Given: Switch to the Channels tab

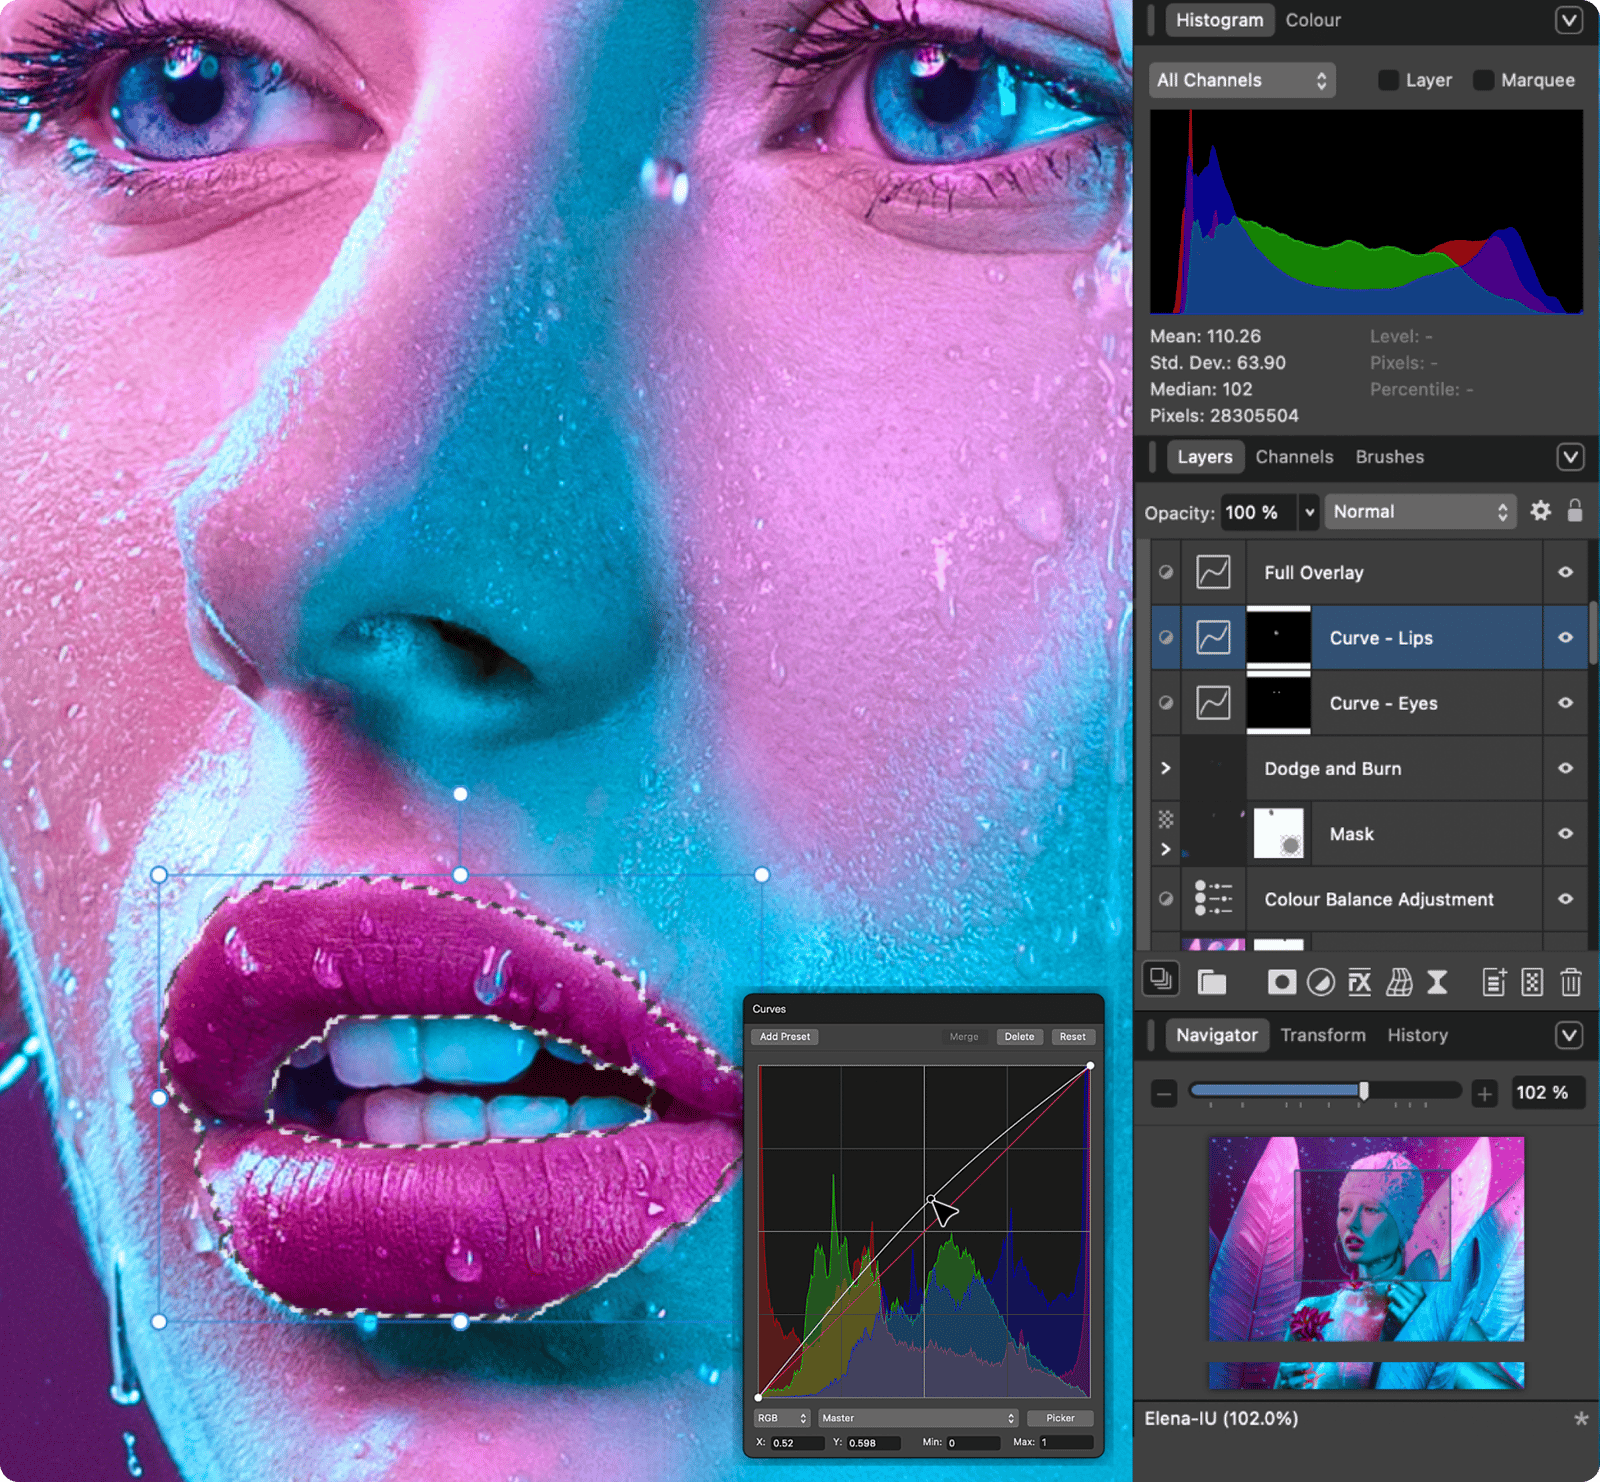Looking at the screenshot, I should point(1294,457).
